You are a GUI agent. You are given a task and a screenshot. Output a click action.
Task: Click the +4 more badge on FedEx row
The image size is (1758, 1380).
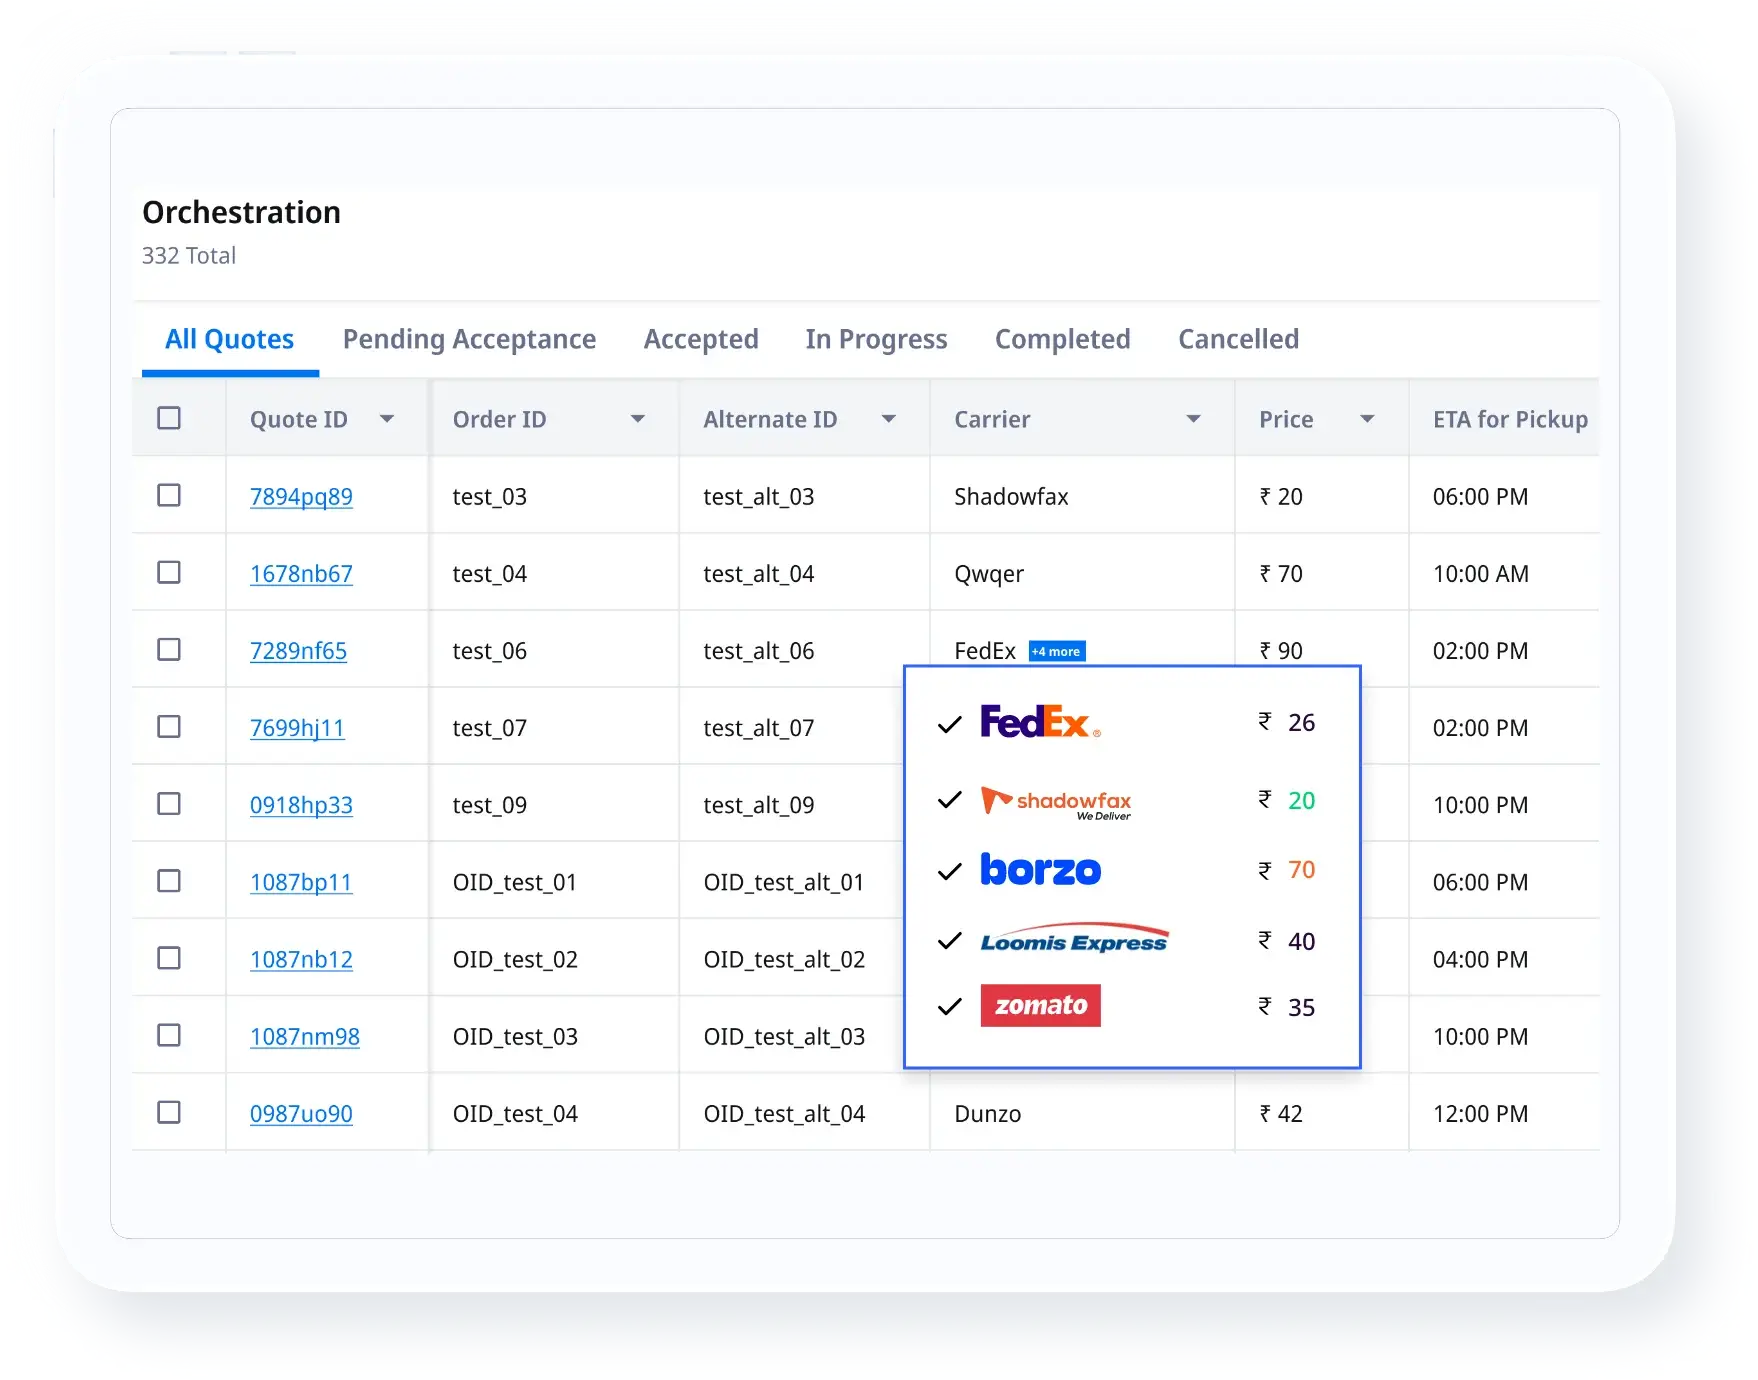tap(1057, 650)
